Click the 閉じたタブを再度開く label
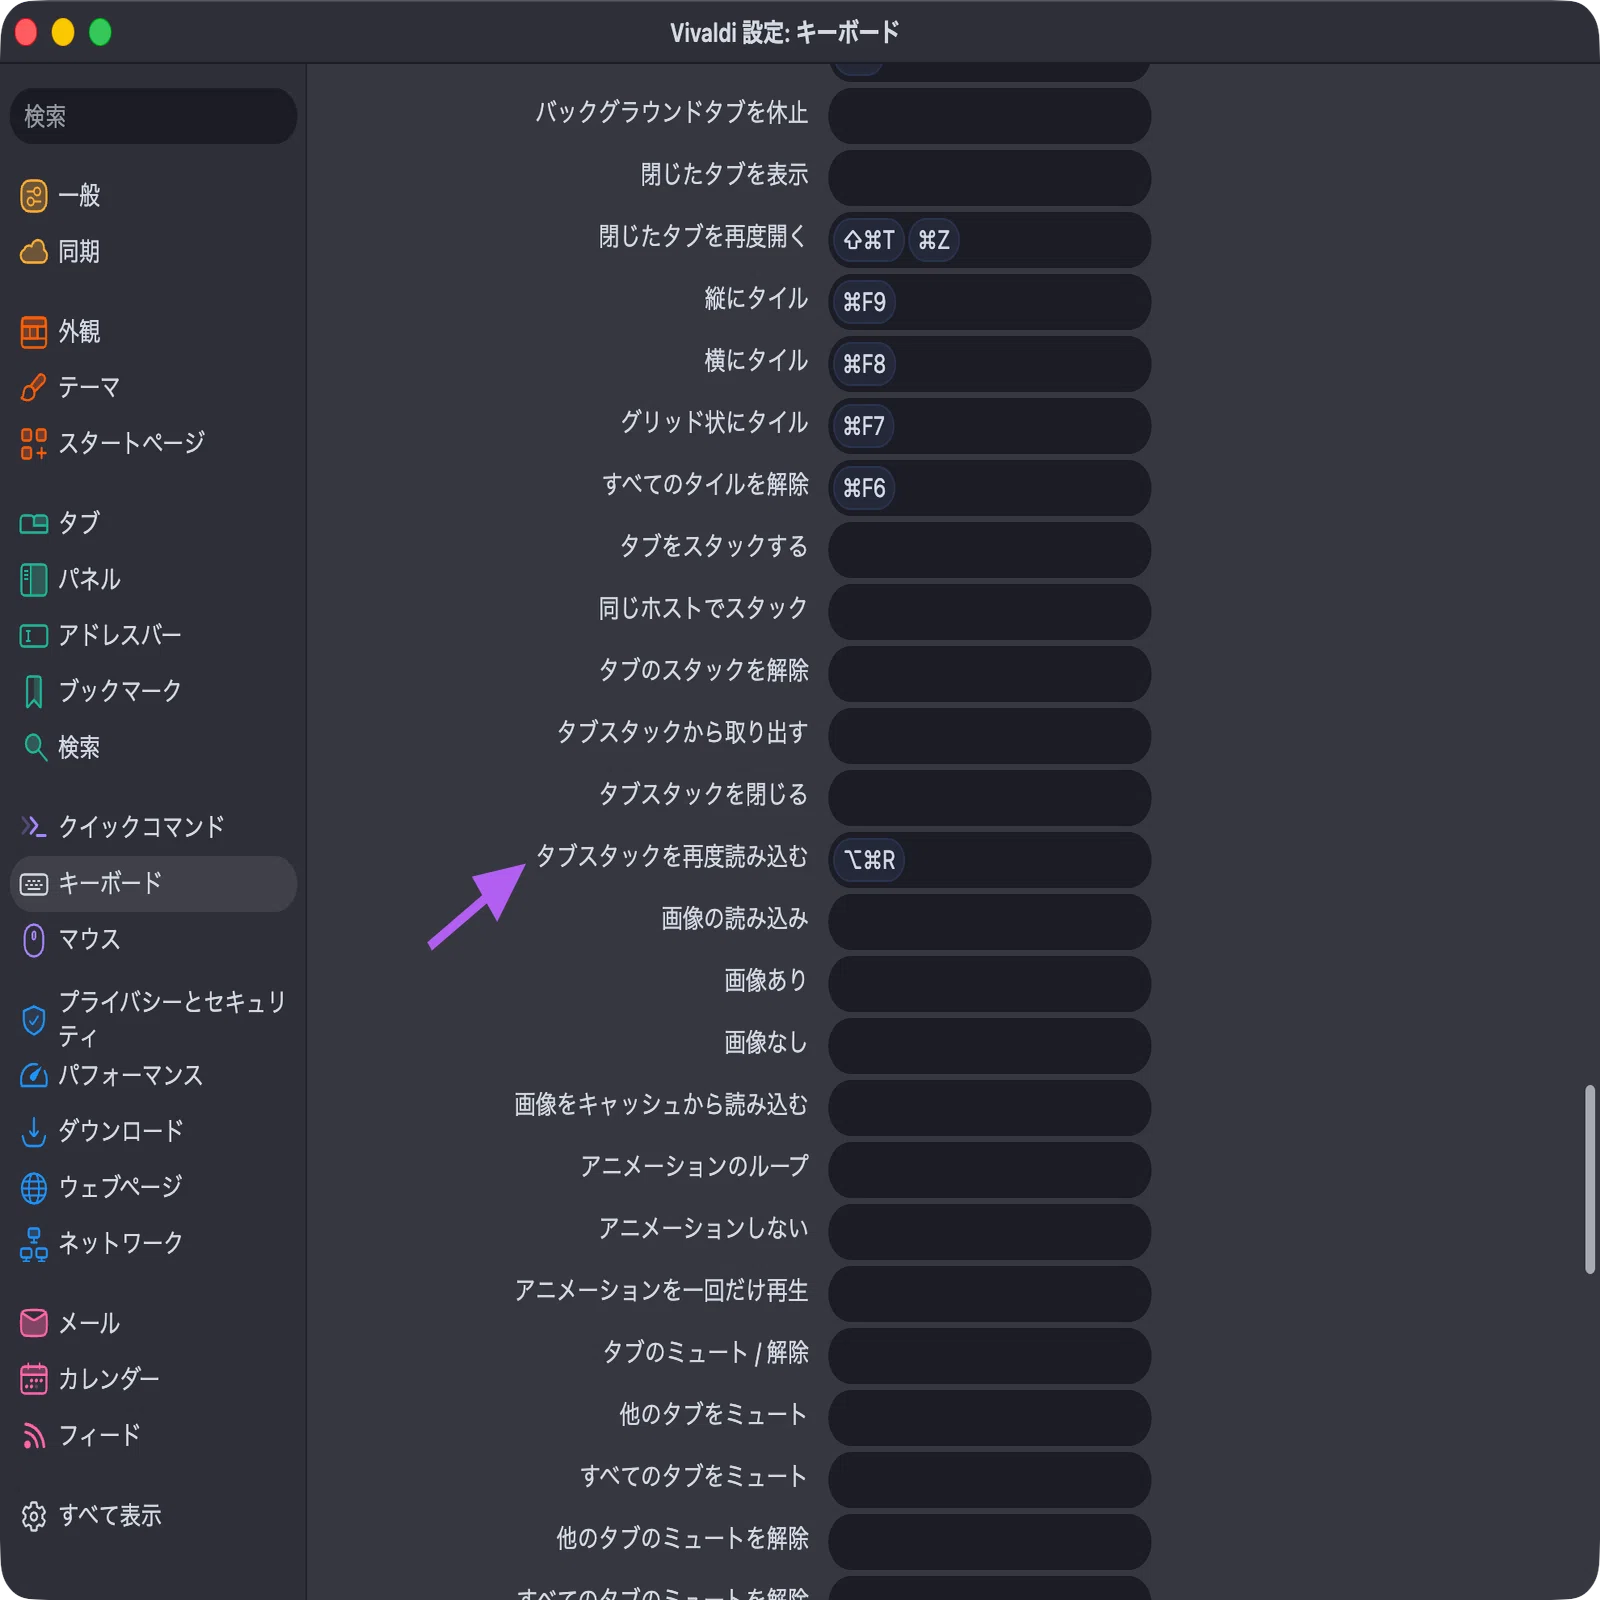This screenshot has width=1600, height=1600. pos(703,237)
